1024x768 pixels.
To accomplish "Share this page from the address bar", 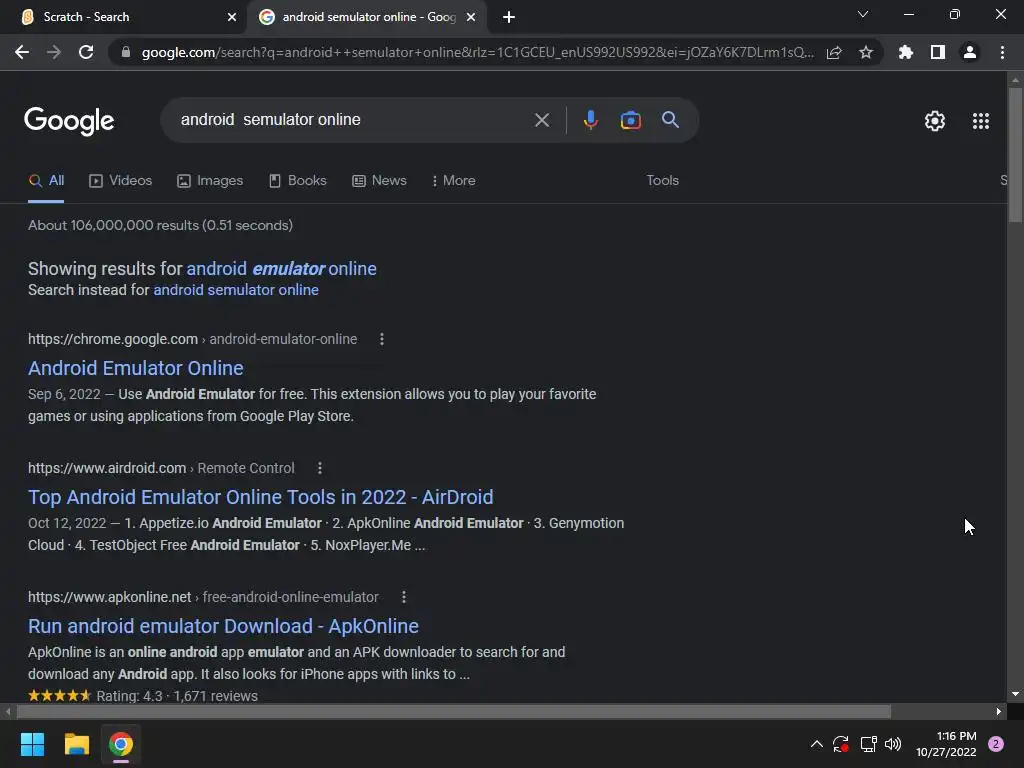I will pyautogui.click(x=834, y=52).
